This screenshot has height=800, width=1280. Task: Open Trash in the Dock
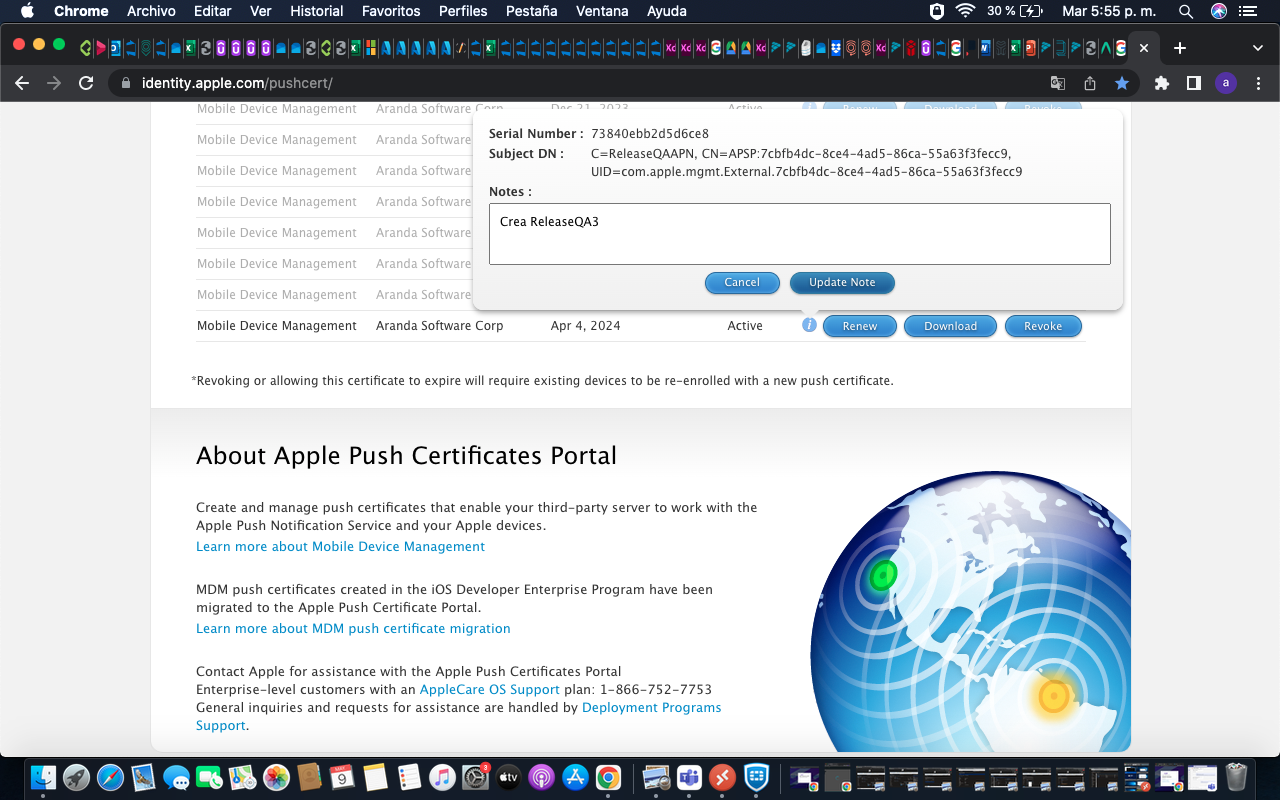pos(1236,777)
